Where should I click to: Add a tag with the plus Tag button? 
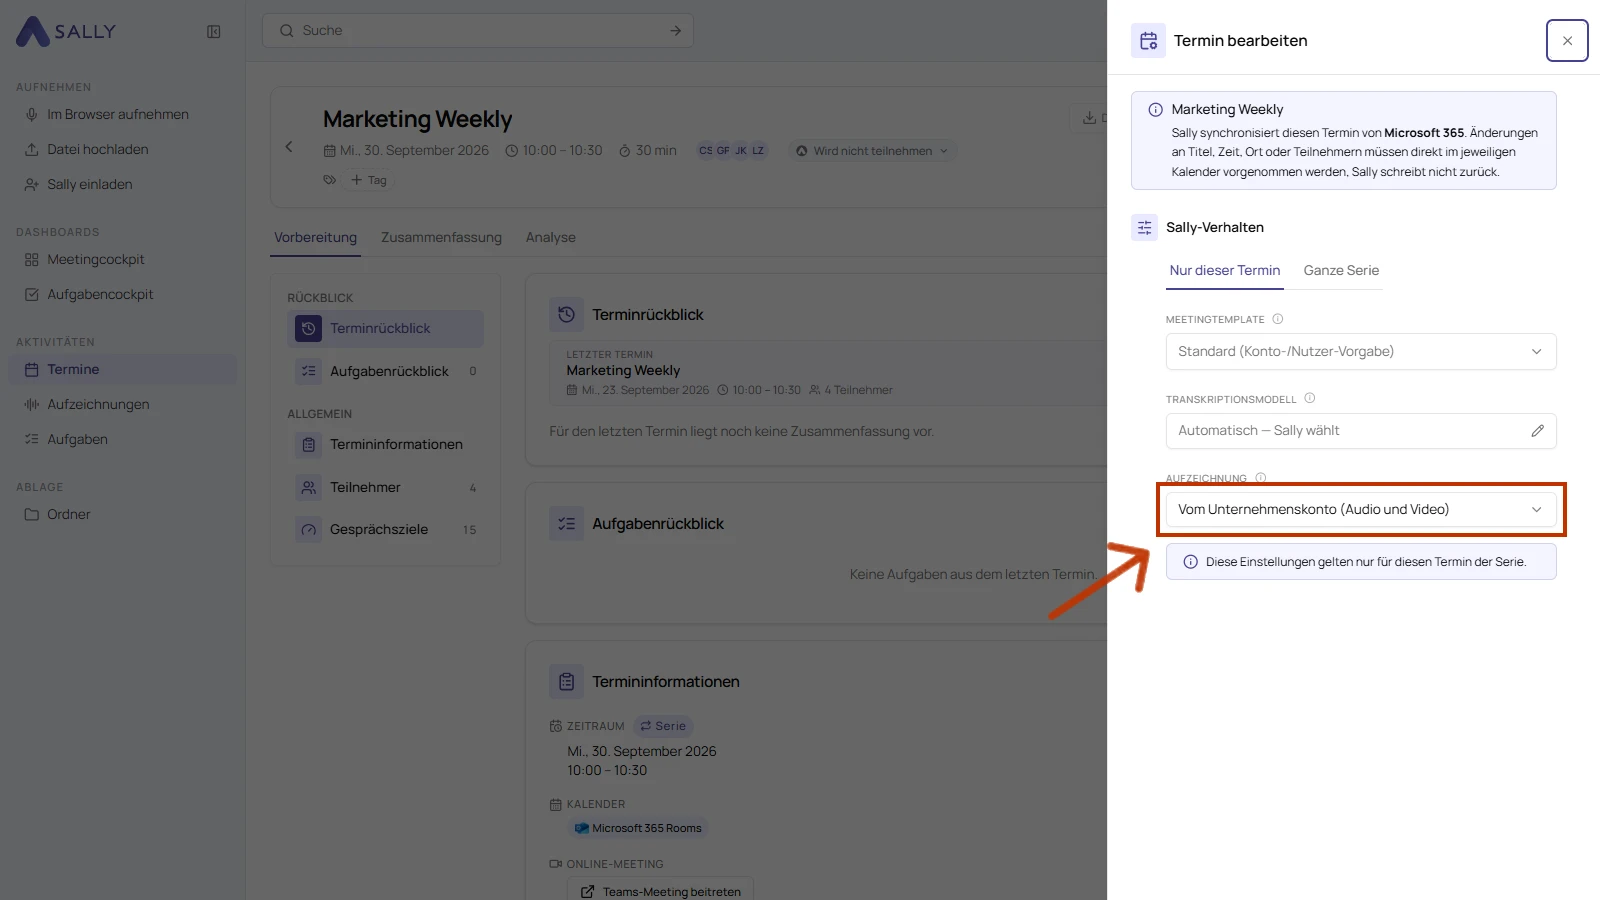click(x=368, y=180)
